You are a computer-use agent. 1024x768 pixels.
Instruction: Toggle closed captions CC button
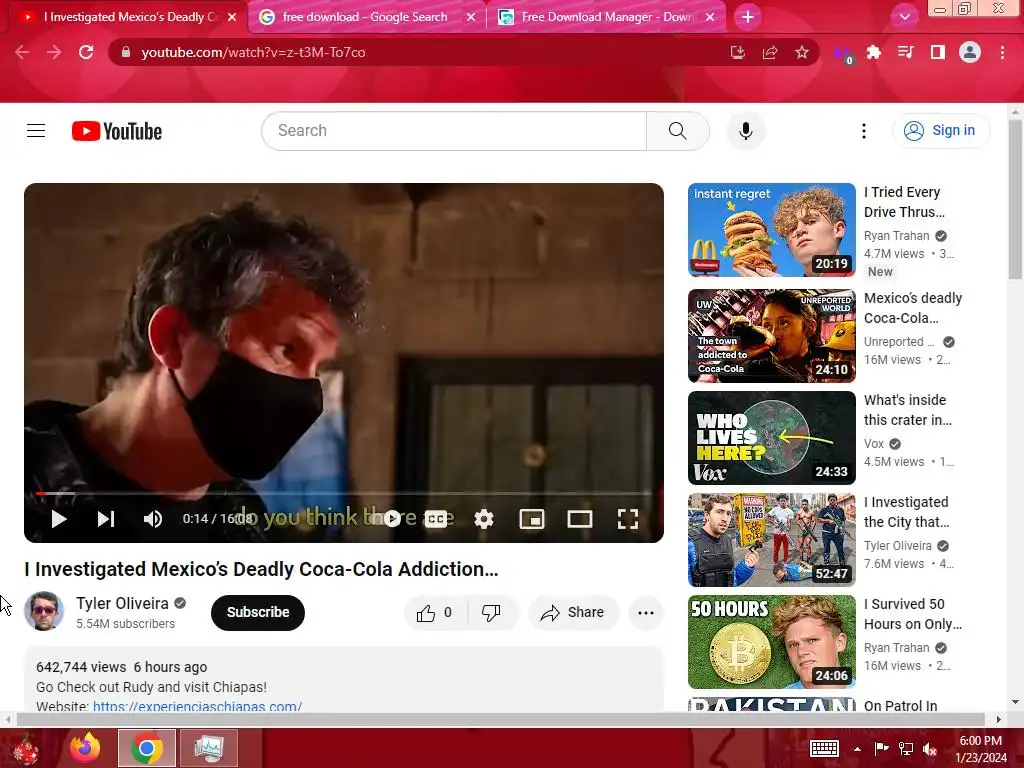[436, 519]
